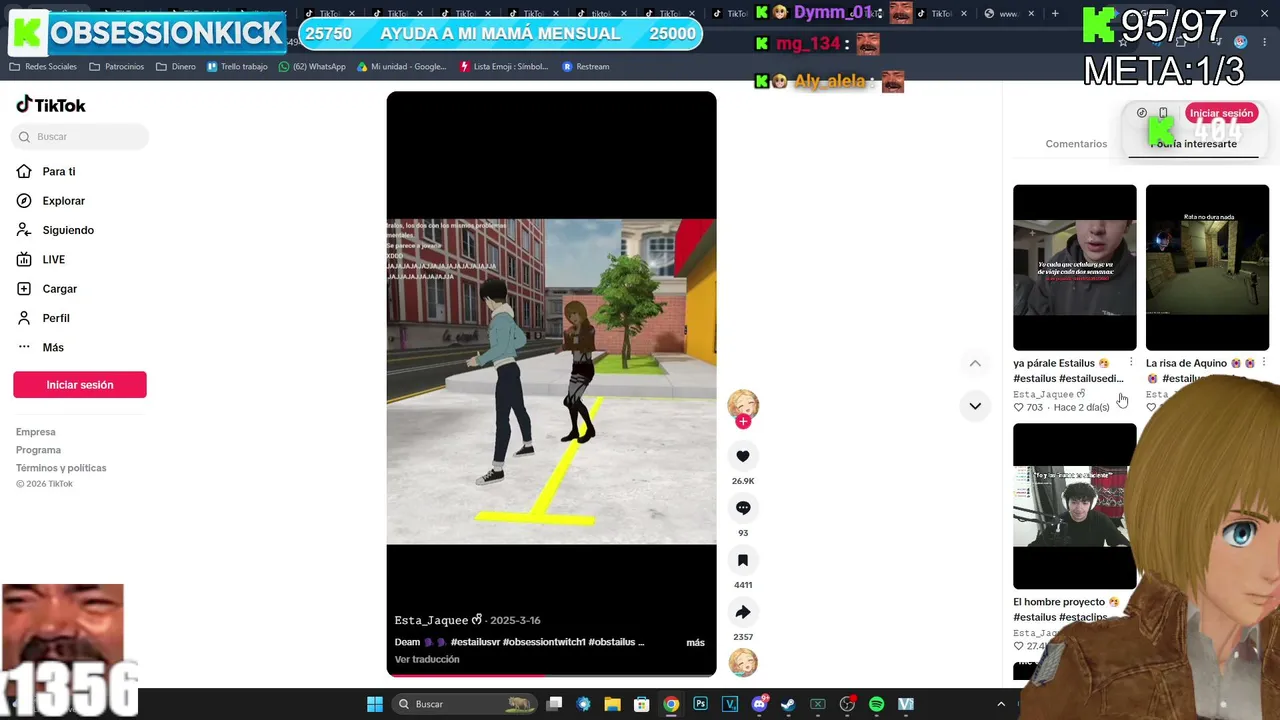Share the video with arrow icon
This screenshot has height=720, width=1280.
point(743,612)
